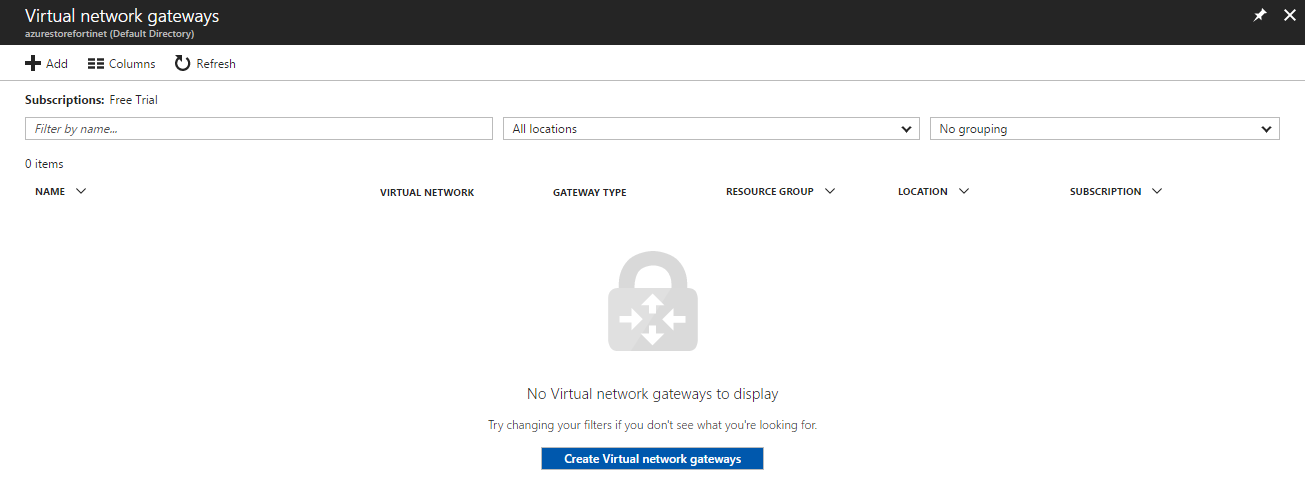Click the Filter by name input field
The height and width of the screenshot is (502, 1305).
(258, 129)
